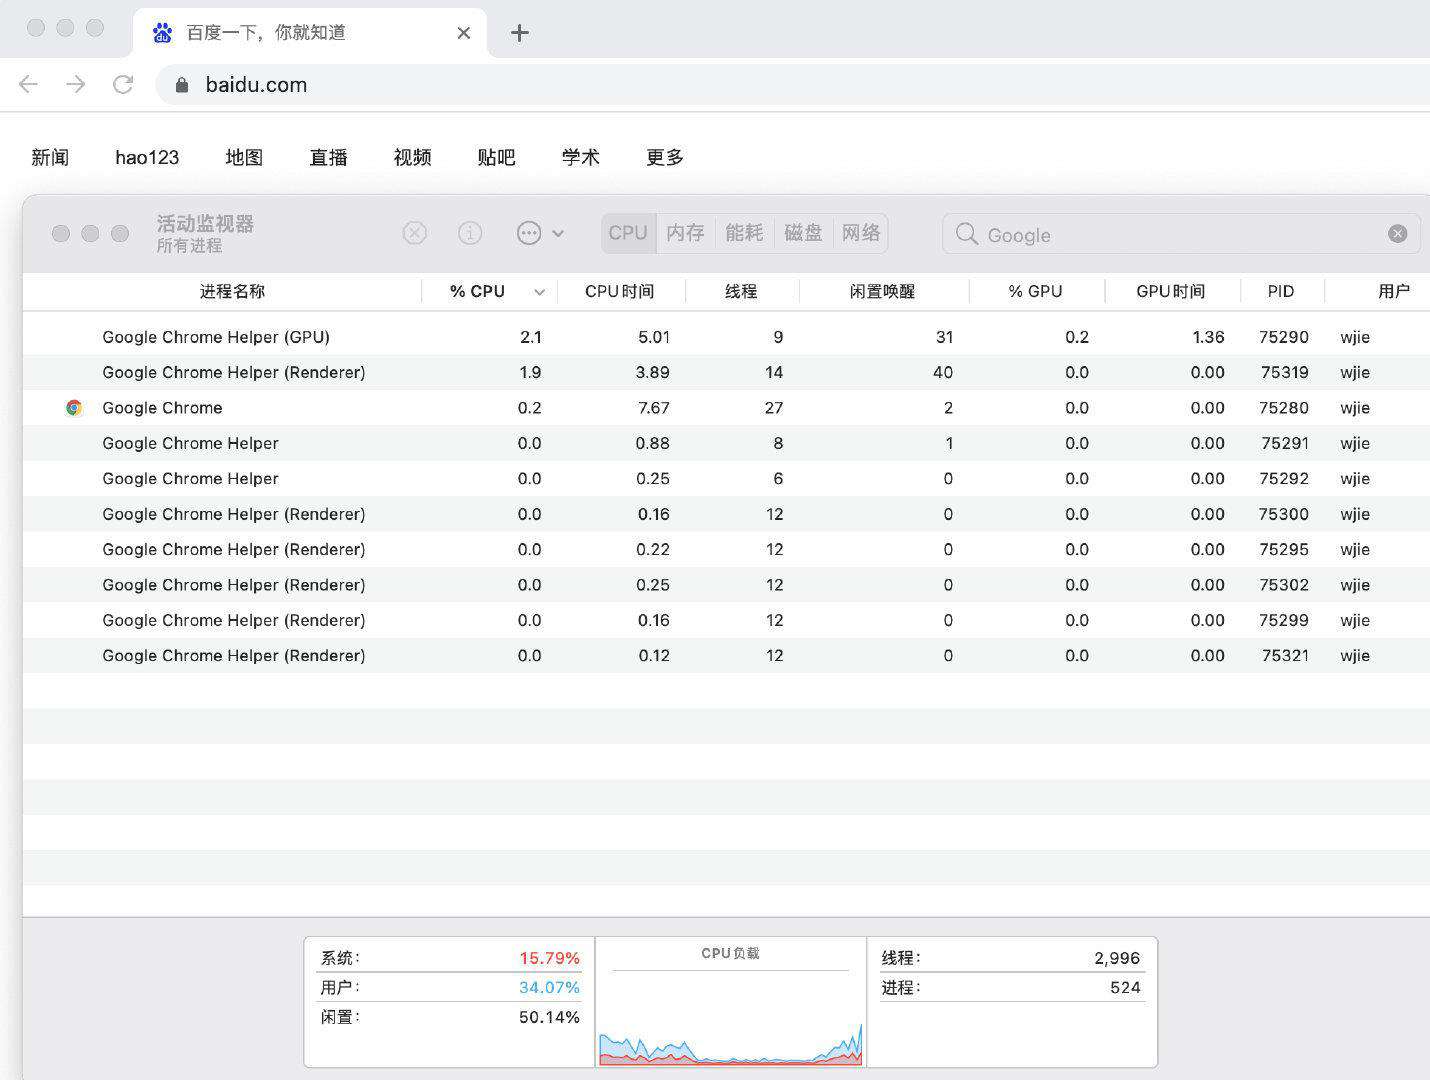Viewport: 1430px width, 1080px height.
Task: Switch to the 磁盘 tab
Action: [803, 233]
